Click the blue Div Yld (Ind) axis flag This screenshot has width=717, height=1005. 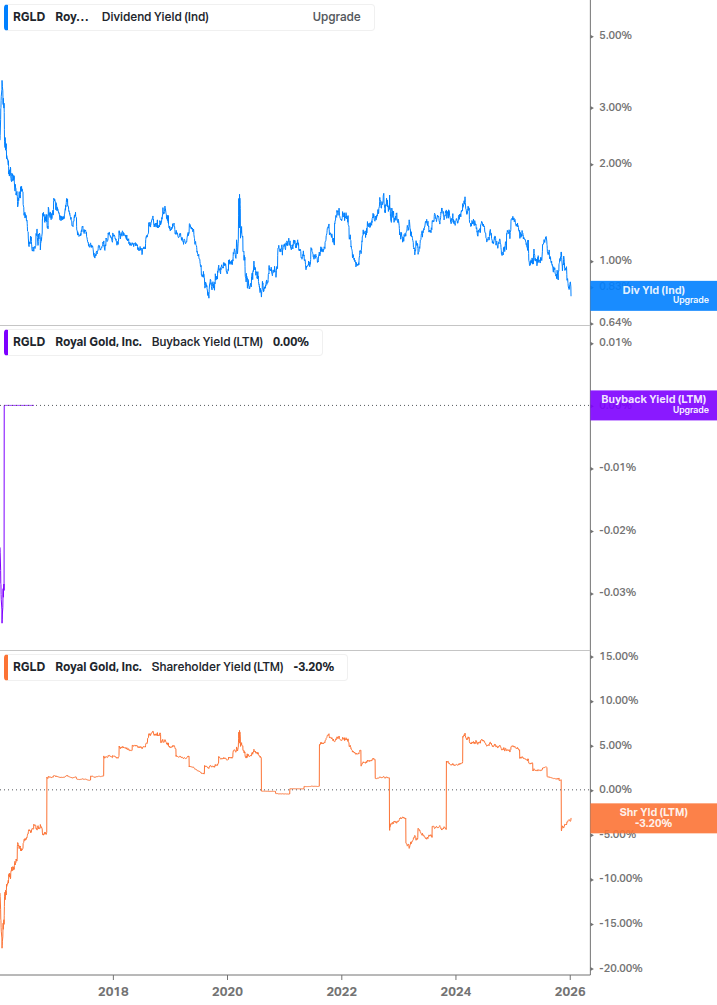tap(653, 295)
